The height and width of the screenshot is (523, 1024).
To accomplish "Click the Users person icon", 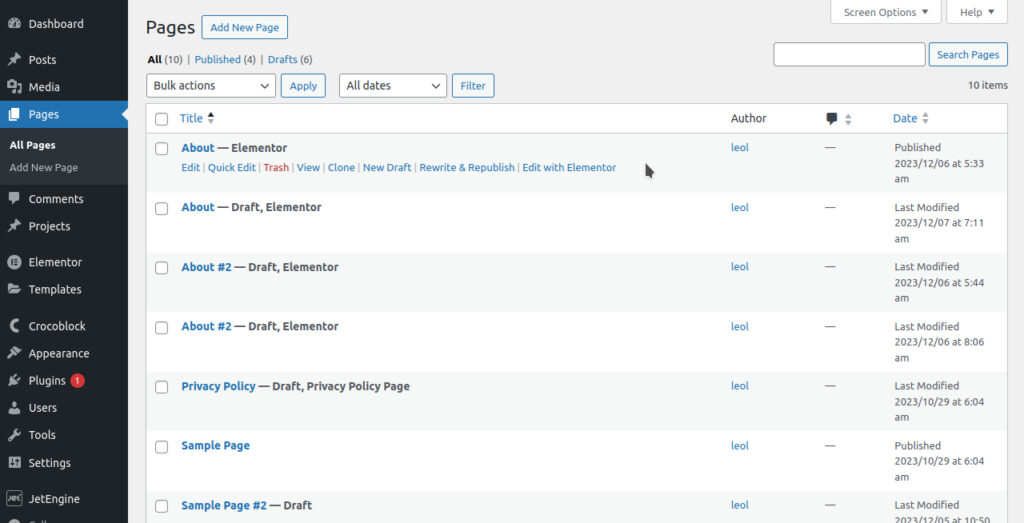I will [x=14, y=407].
